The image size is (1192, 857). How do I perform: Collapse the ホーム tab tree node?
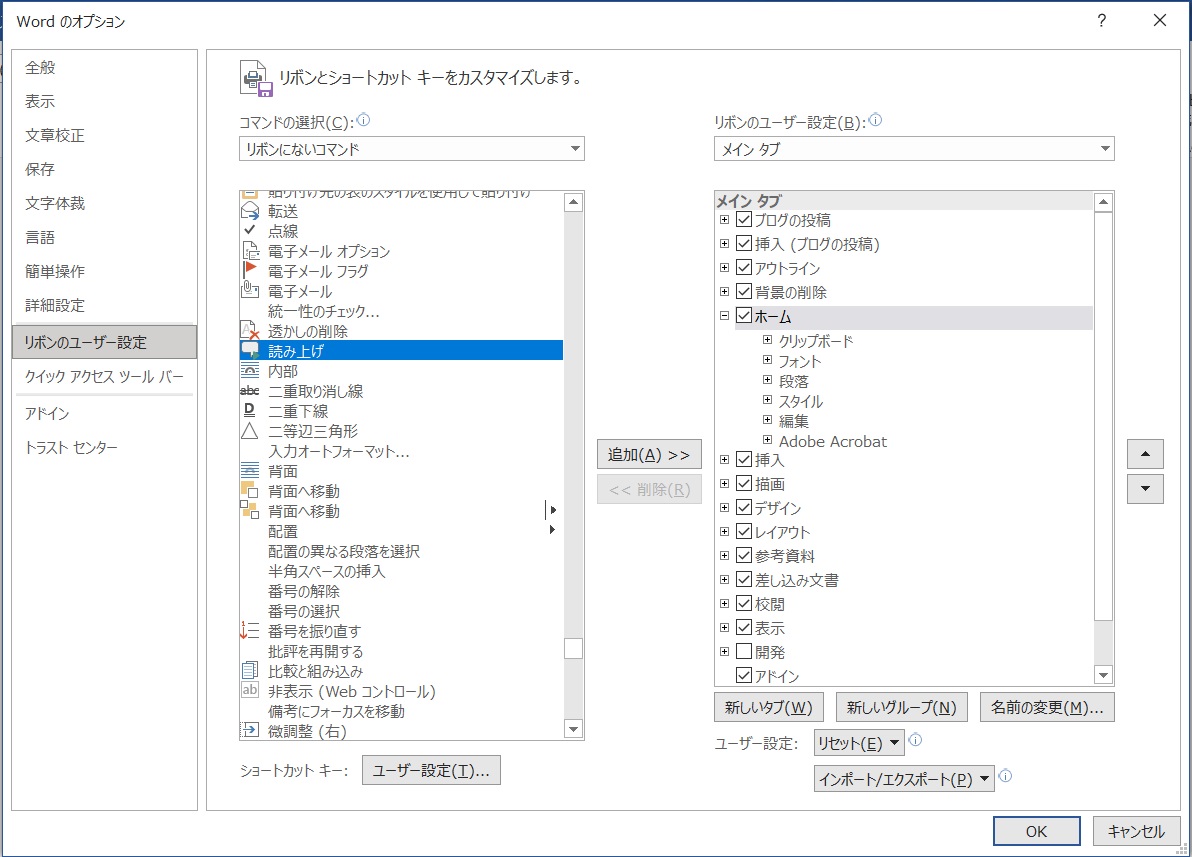click(x=726, y=315)
